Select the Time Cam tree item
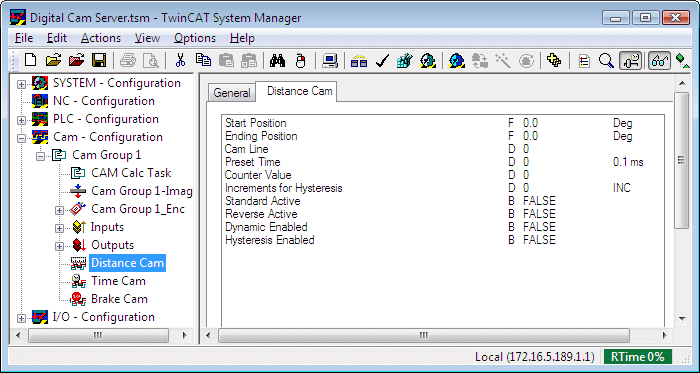 coord(118,281)
